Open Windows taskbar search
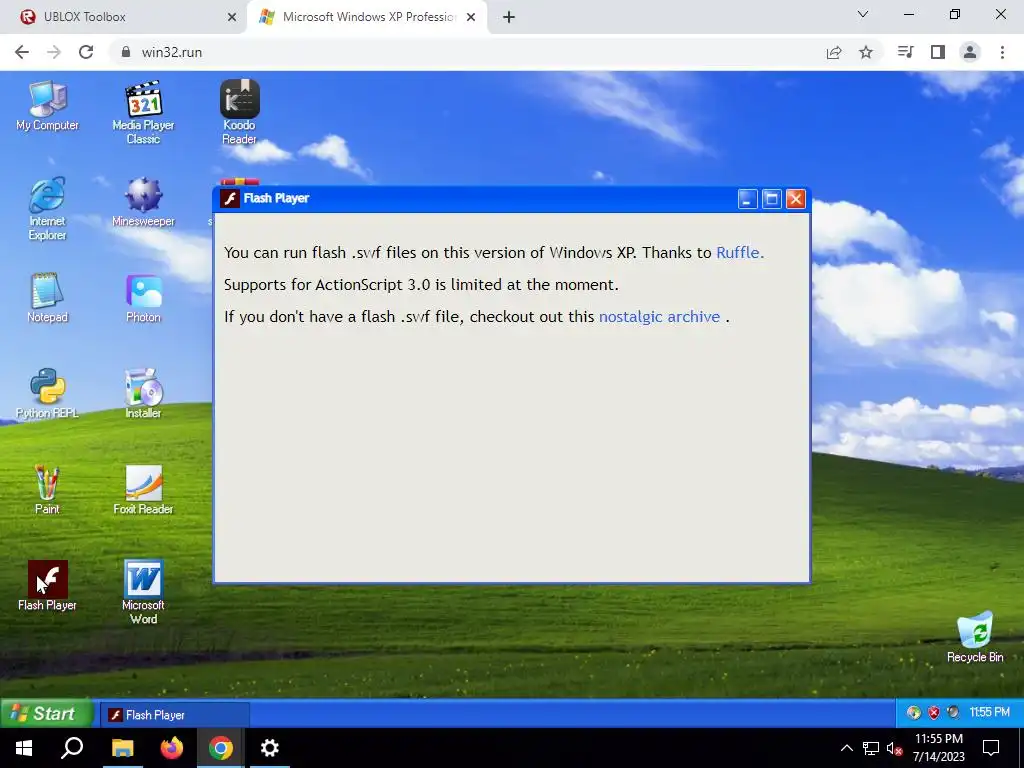Image resolution: width=1024 pixels, height=768 pixels. pyautogui.click(x=72, y=748)
